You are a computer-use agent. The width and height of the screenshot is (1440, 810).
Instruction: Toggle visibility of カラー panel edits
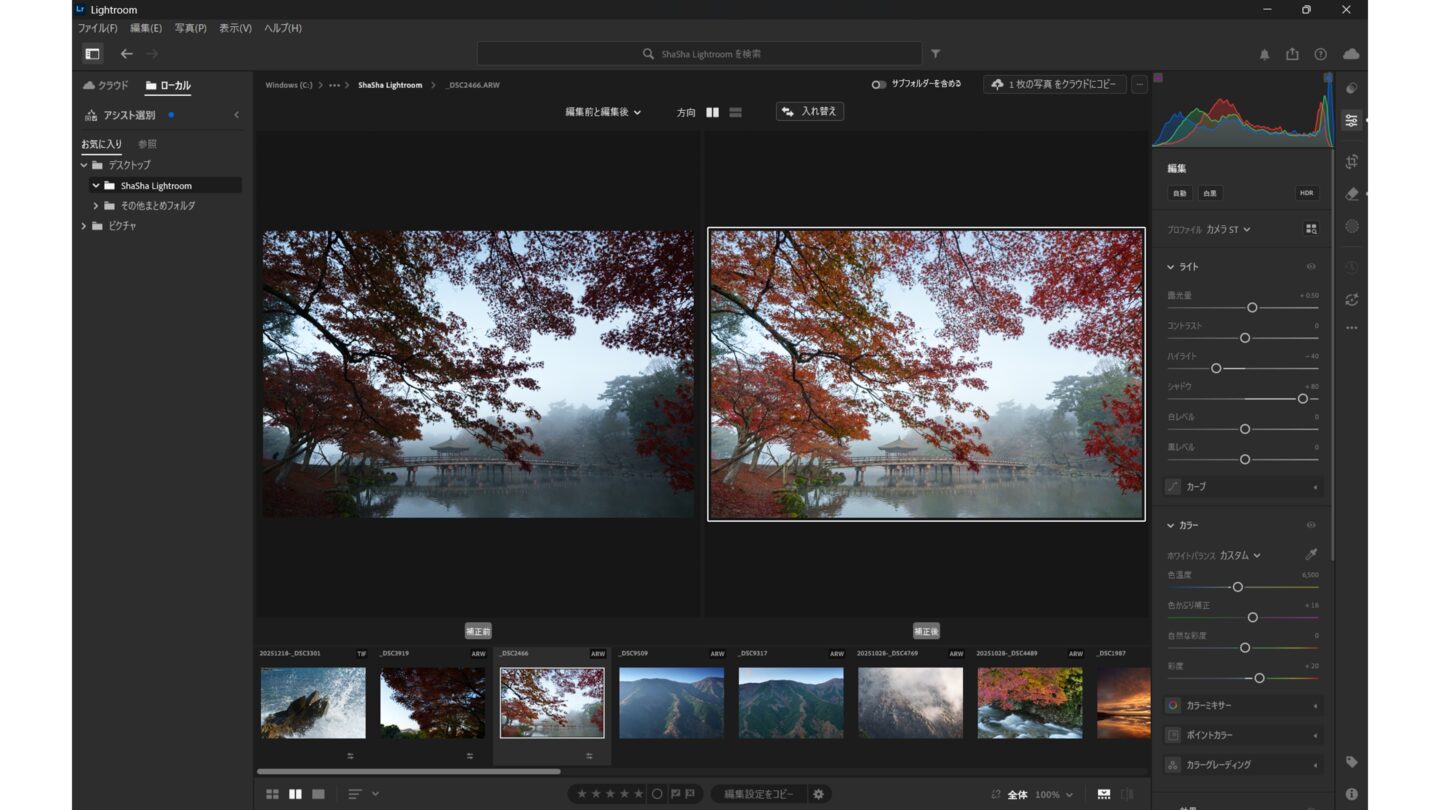[1311, 525]
